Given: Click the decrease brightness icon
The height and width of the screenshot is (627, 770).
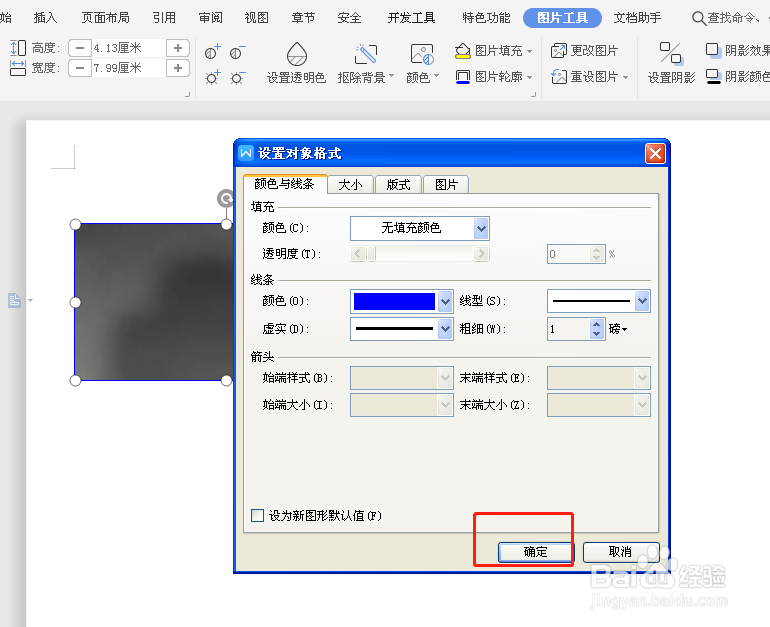Looking at the screenshot, I should [x=237, y=78].
